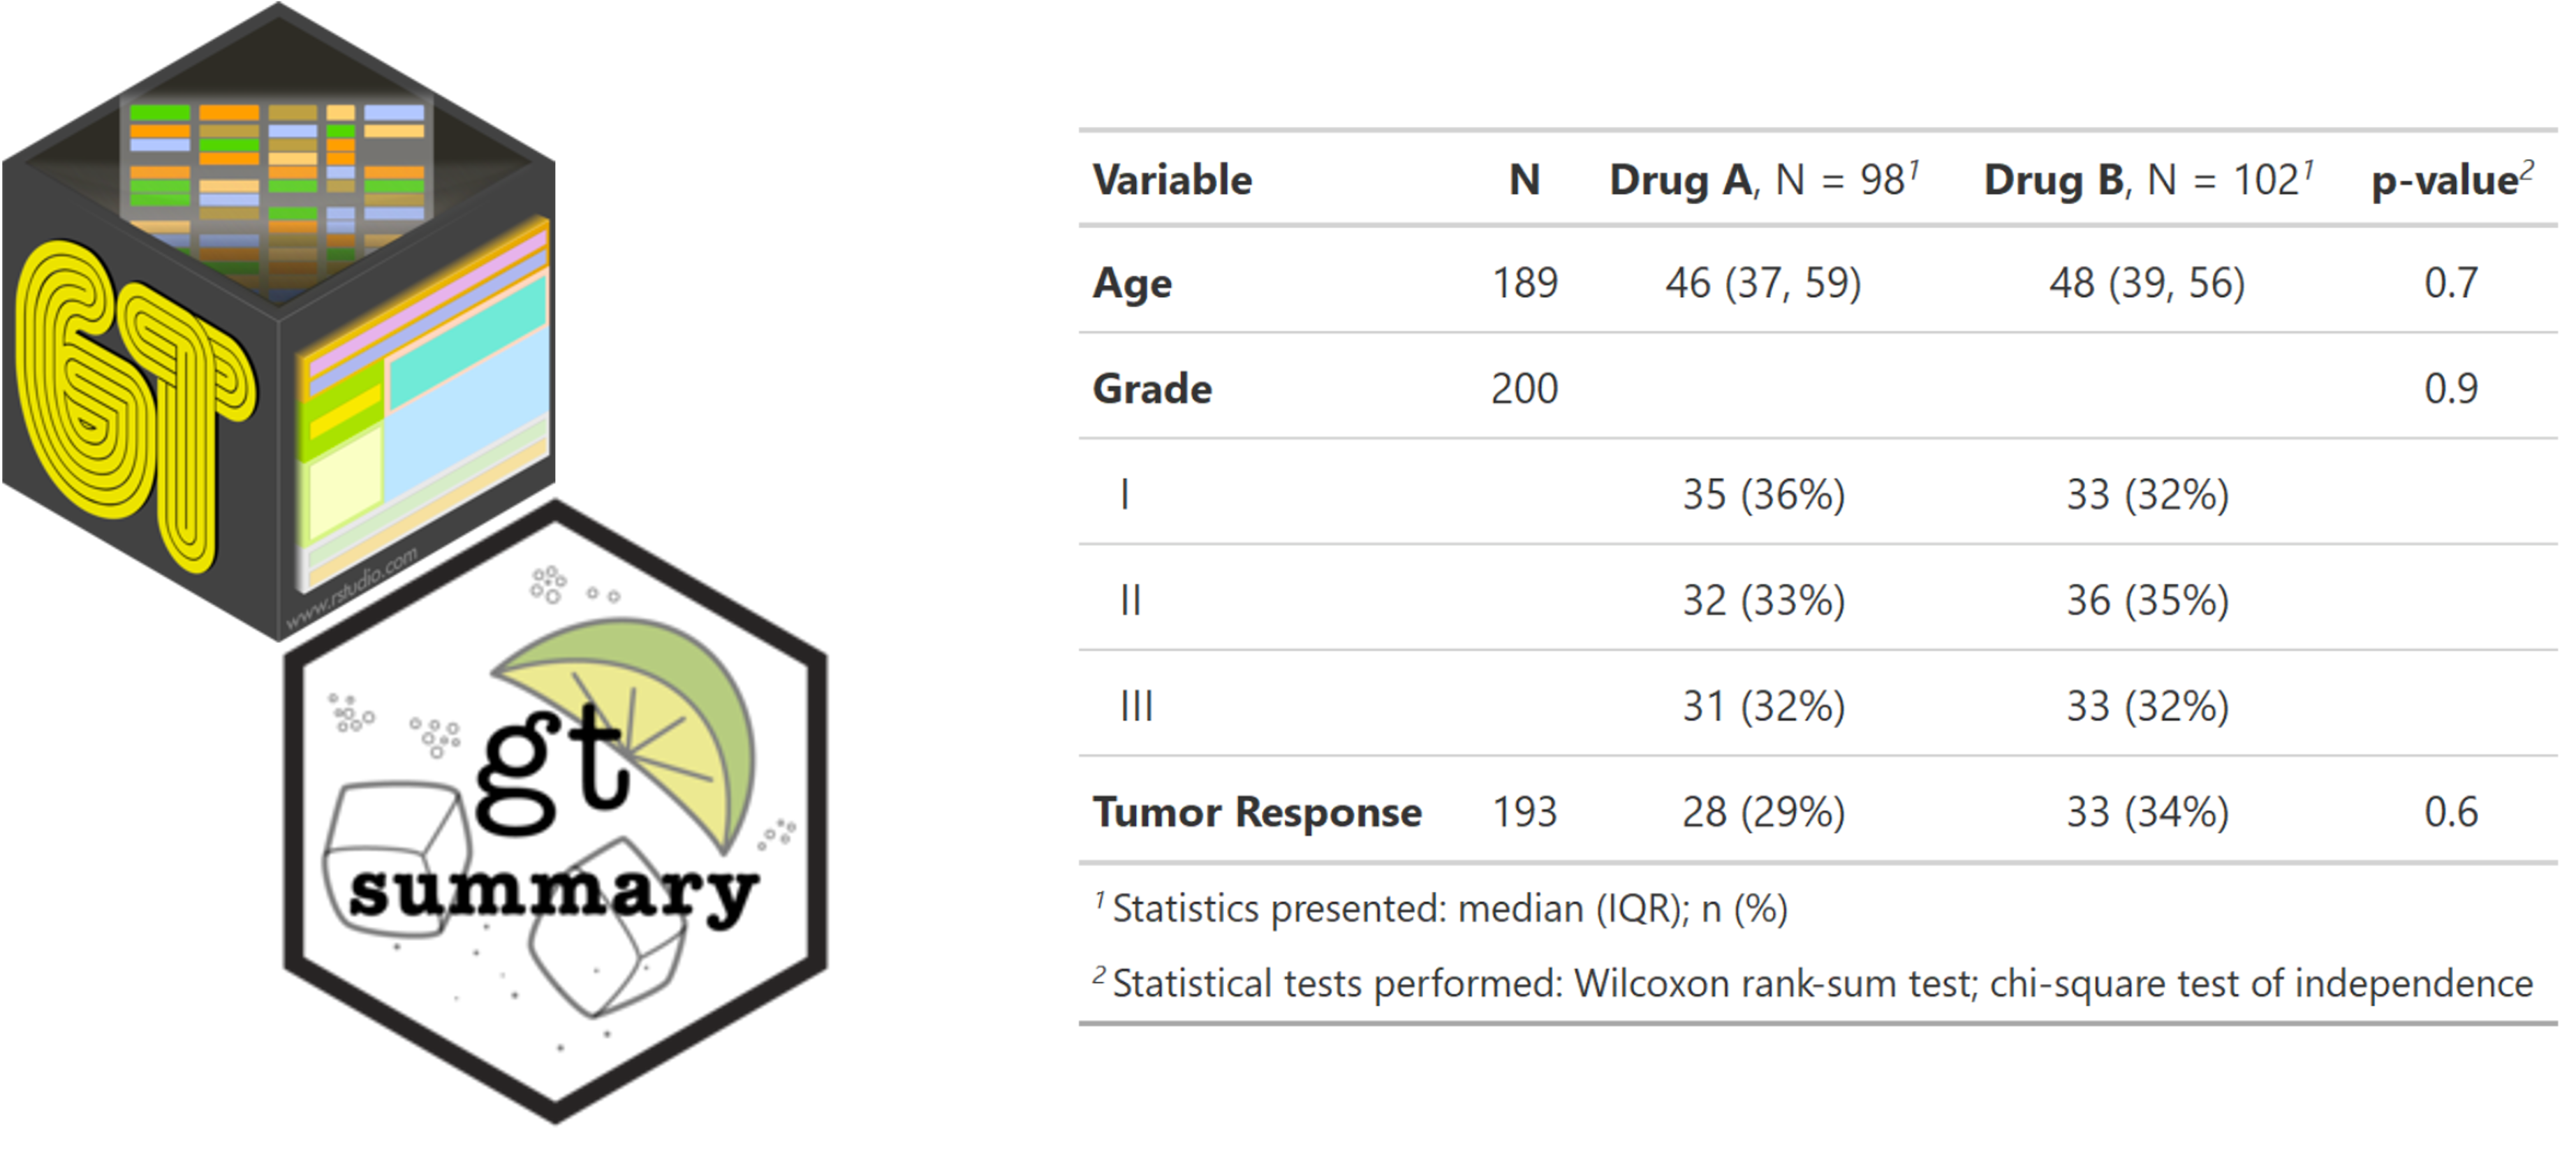Select the Variable column header
Image resolution: width=2576 pixels, height=1168 pixels.
[x=1172, y=181]
